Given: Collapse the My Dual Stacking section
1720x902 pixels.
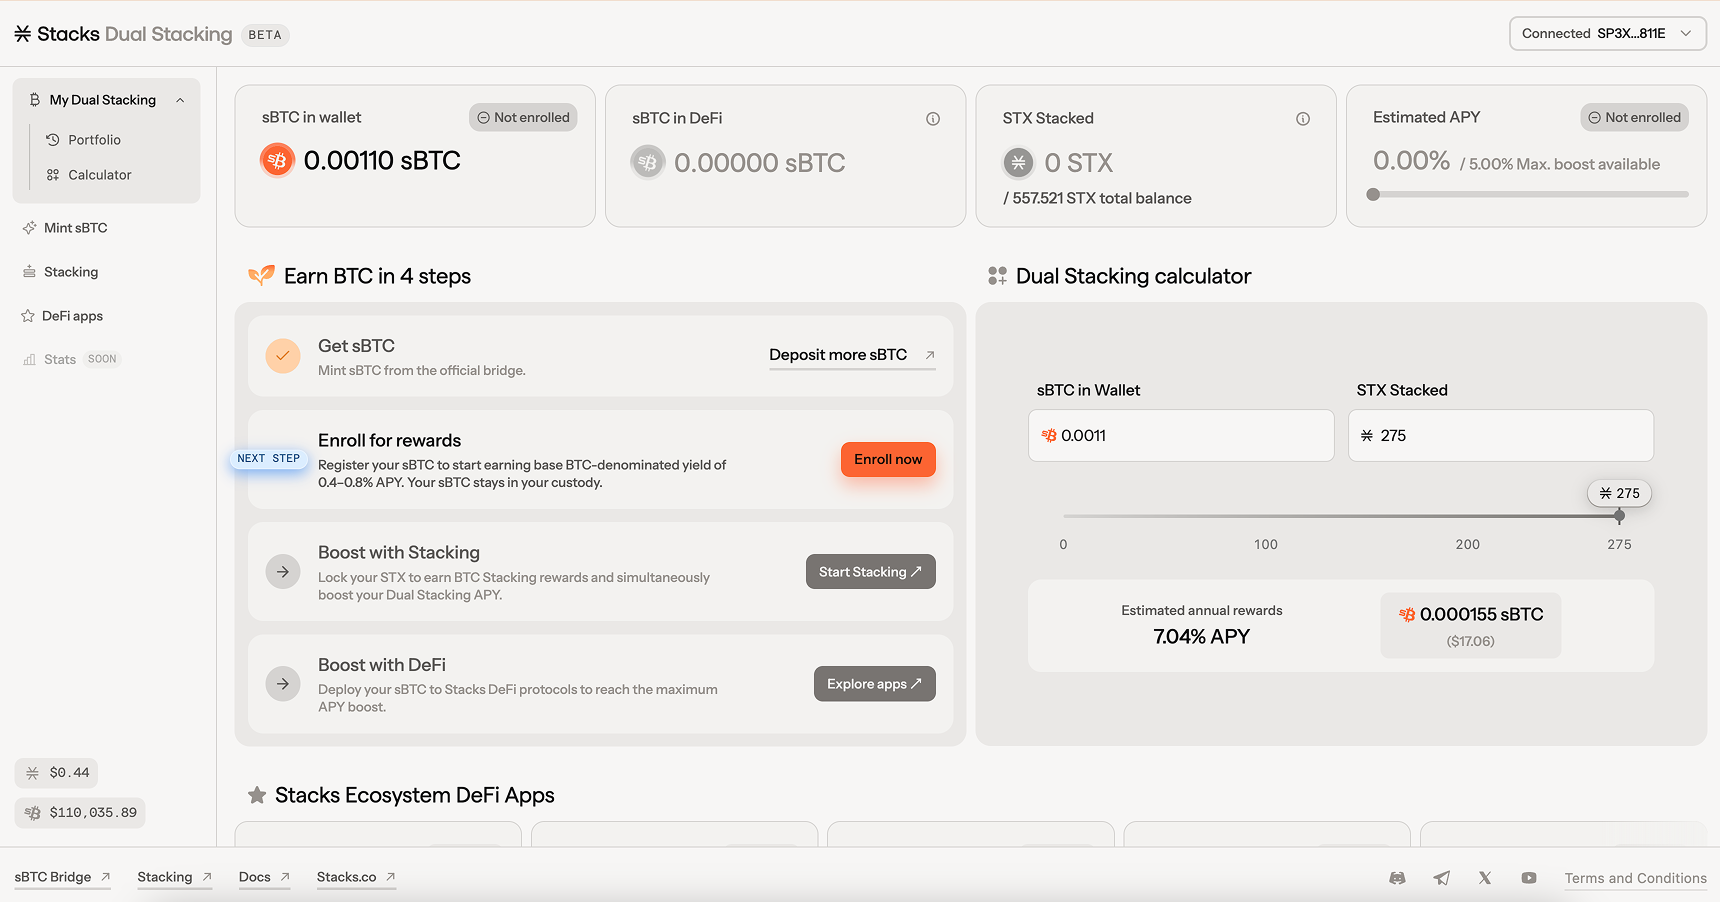Looking at the screenshot, I should pyautogui.click(x=180, y=100).
